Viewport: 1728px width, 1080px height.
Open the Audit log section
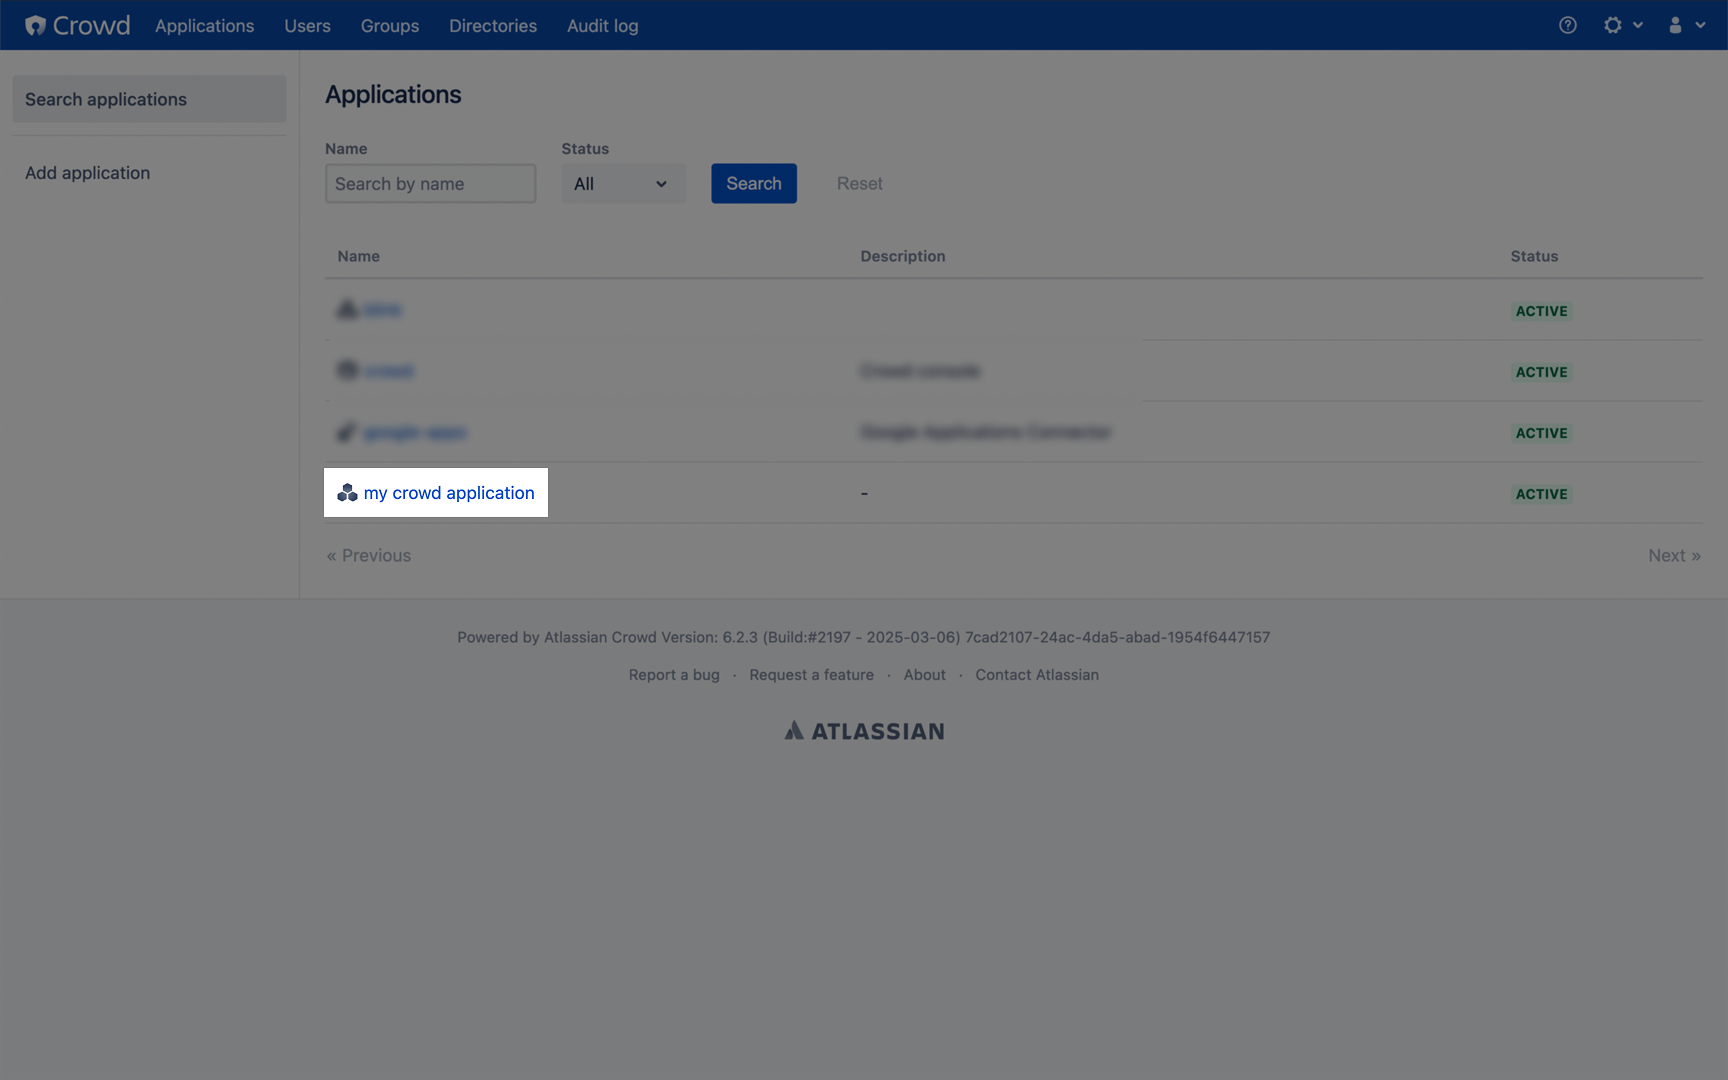click(x=601, y=25)
